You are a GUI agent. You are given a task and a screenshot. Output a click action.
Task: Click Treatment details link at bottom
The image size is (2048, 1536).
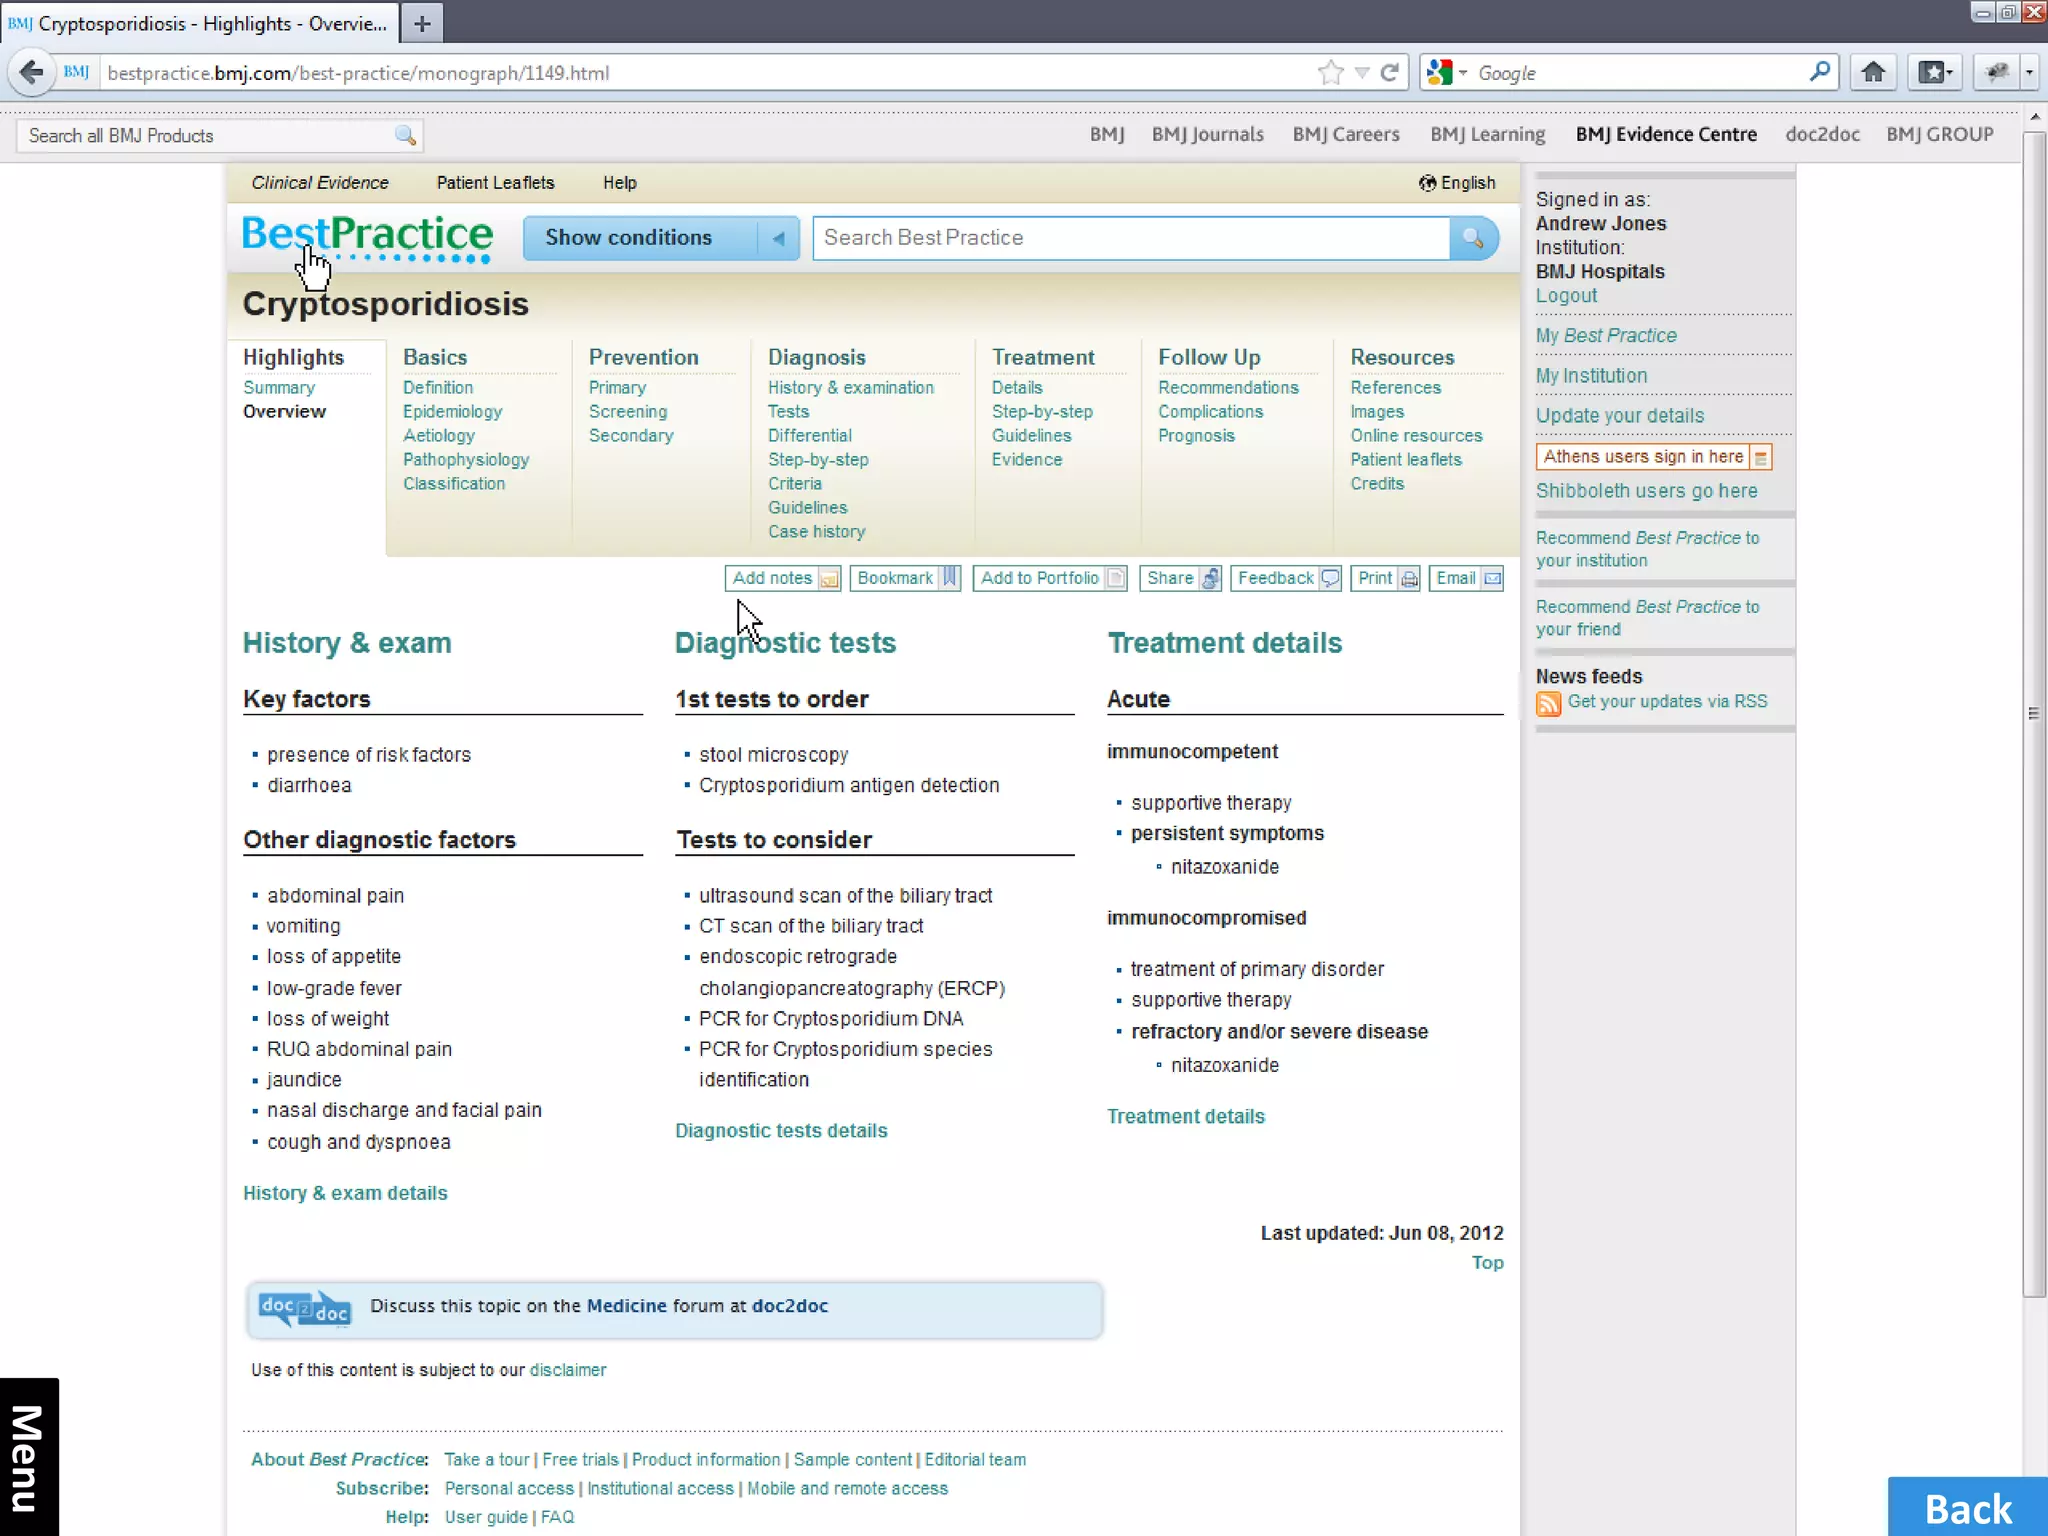tap(1185, 1117)
